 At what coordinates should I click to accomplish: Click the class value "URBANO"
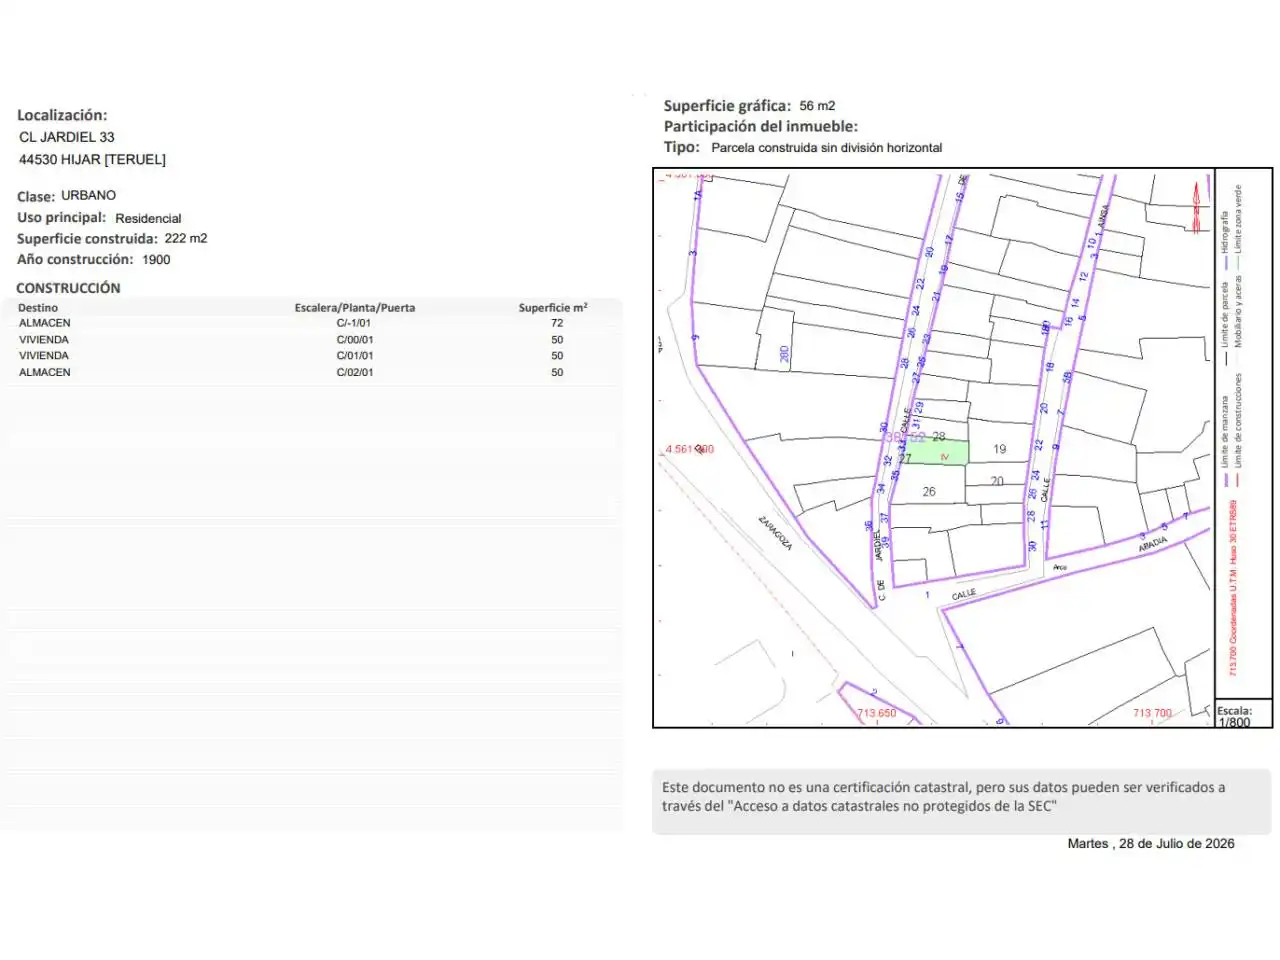(x=88, y=195)
